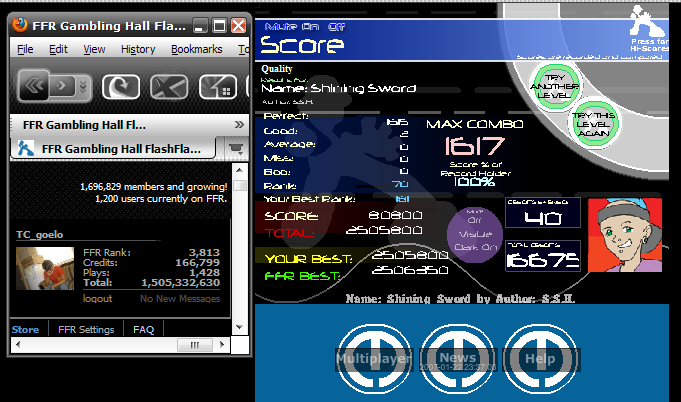The width and height of the screenshot is (681, 402).
Task: Toggle Dark On in the purple circle
Action: pyautogui.click(x=476, y=247)
